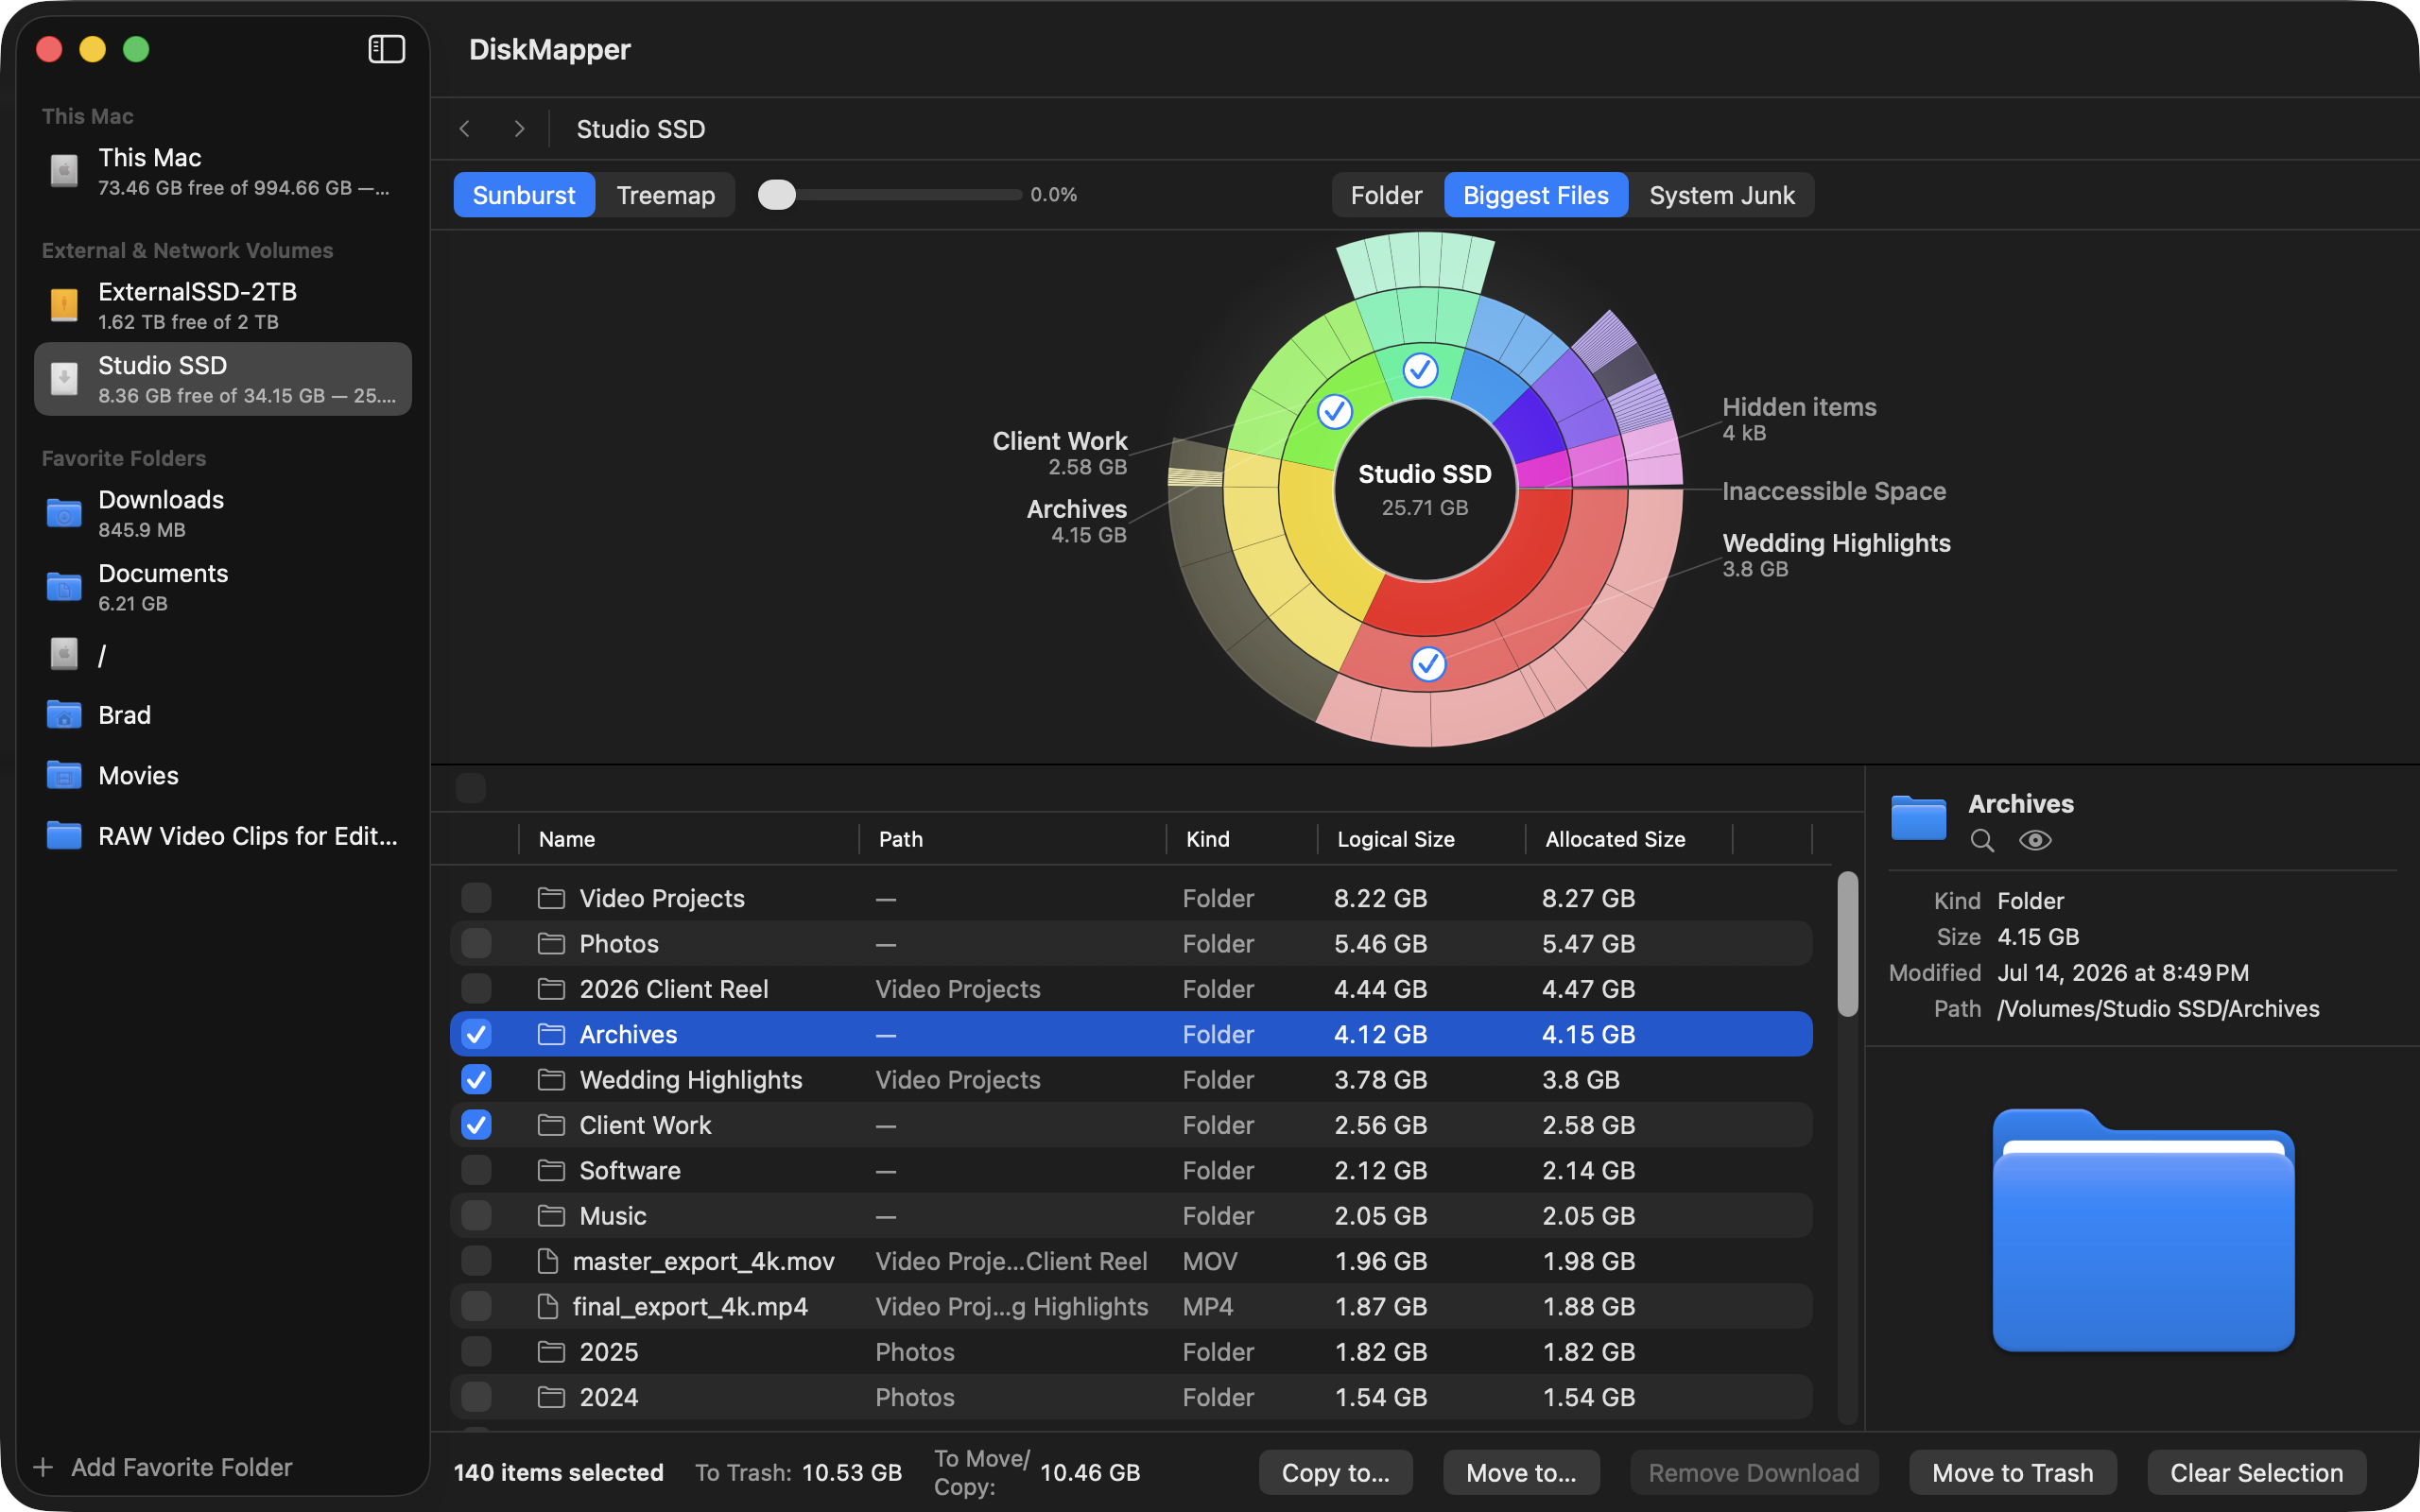
Task: Click the file list vertical scrollbar
Action: tap(1848, 944)
